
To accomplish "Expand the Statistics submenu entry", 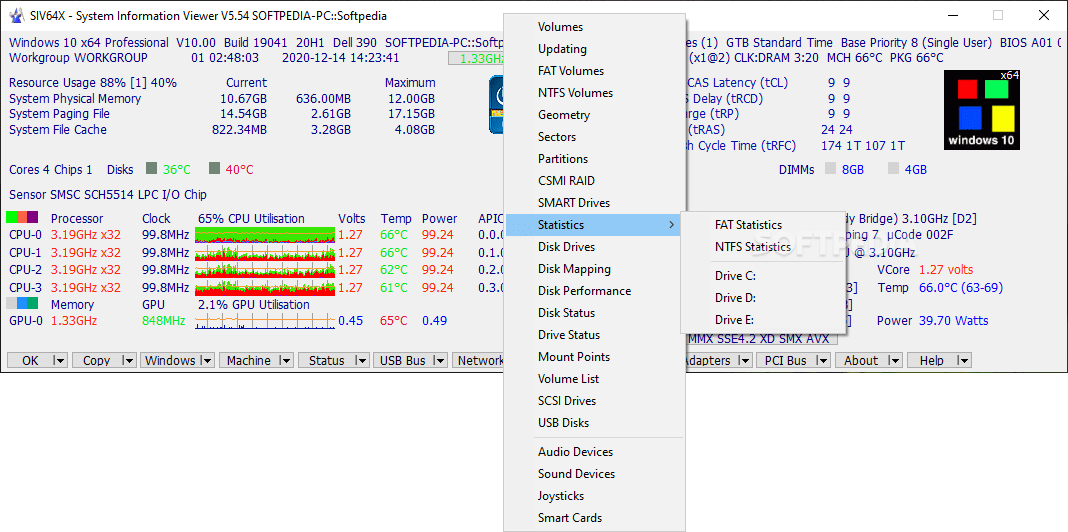I will pyautogui.click(x=593, y=225).
